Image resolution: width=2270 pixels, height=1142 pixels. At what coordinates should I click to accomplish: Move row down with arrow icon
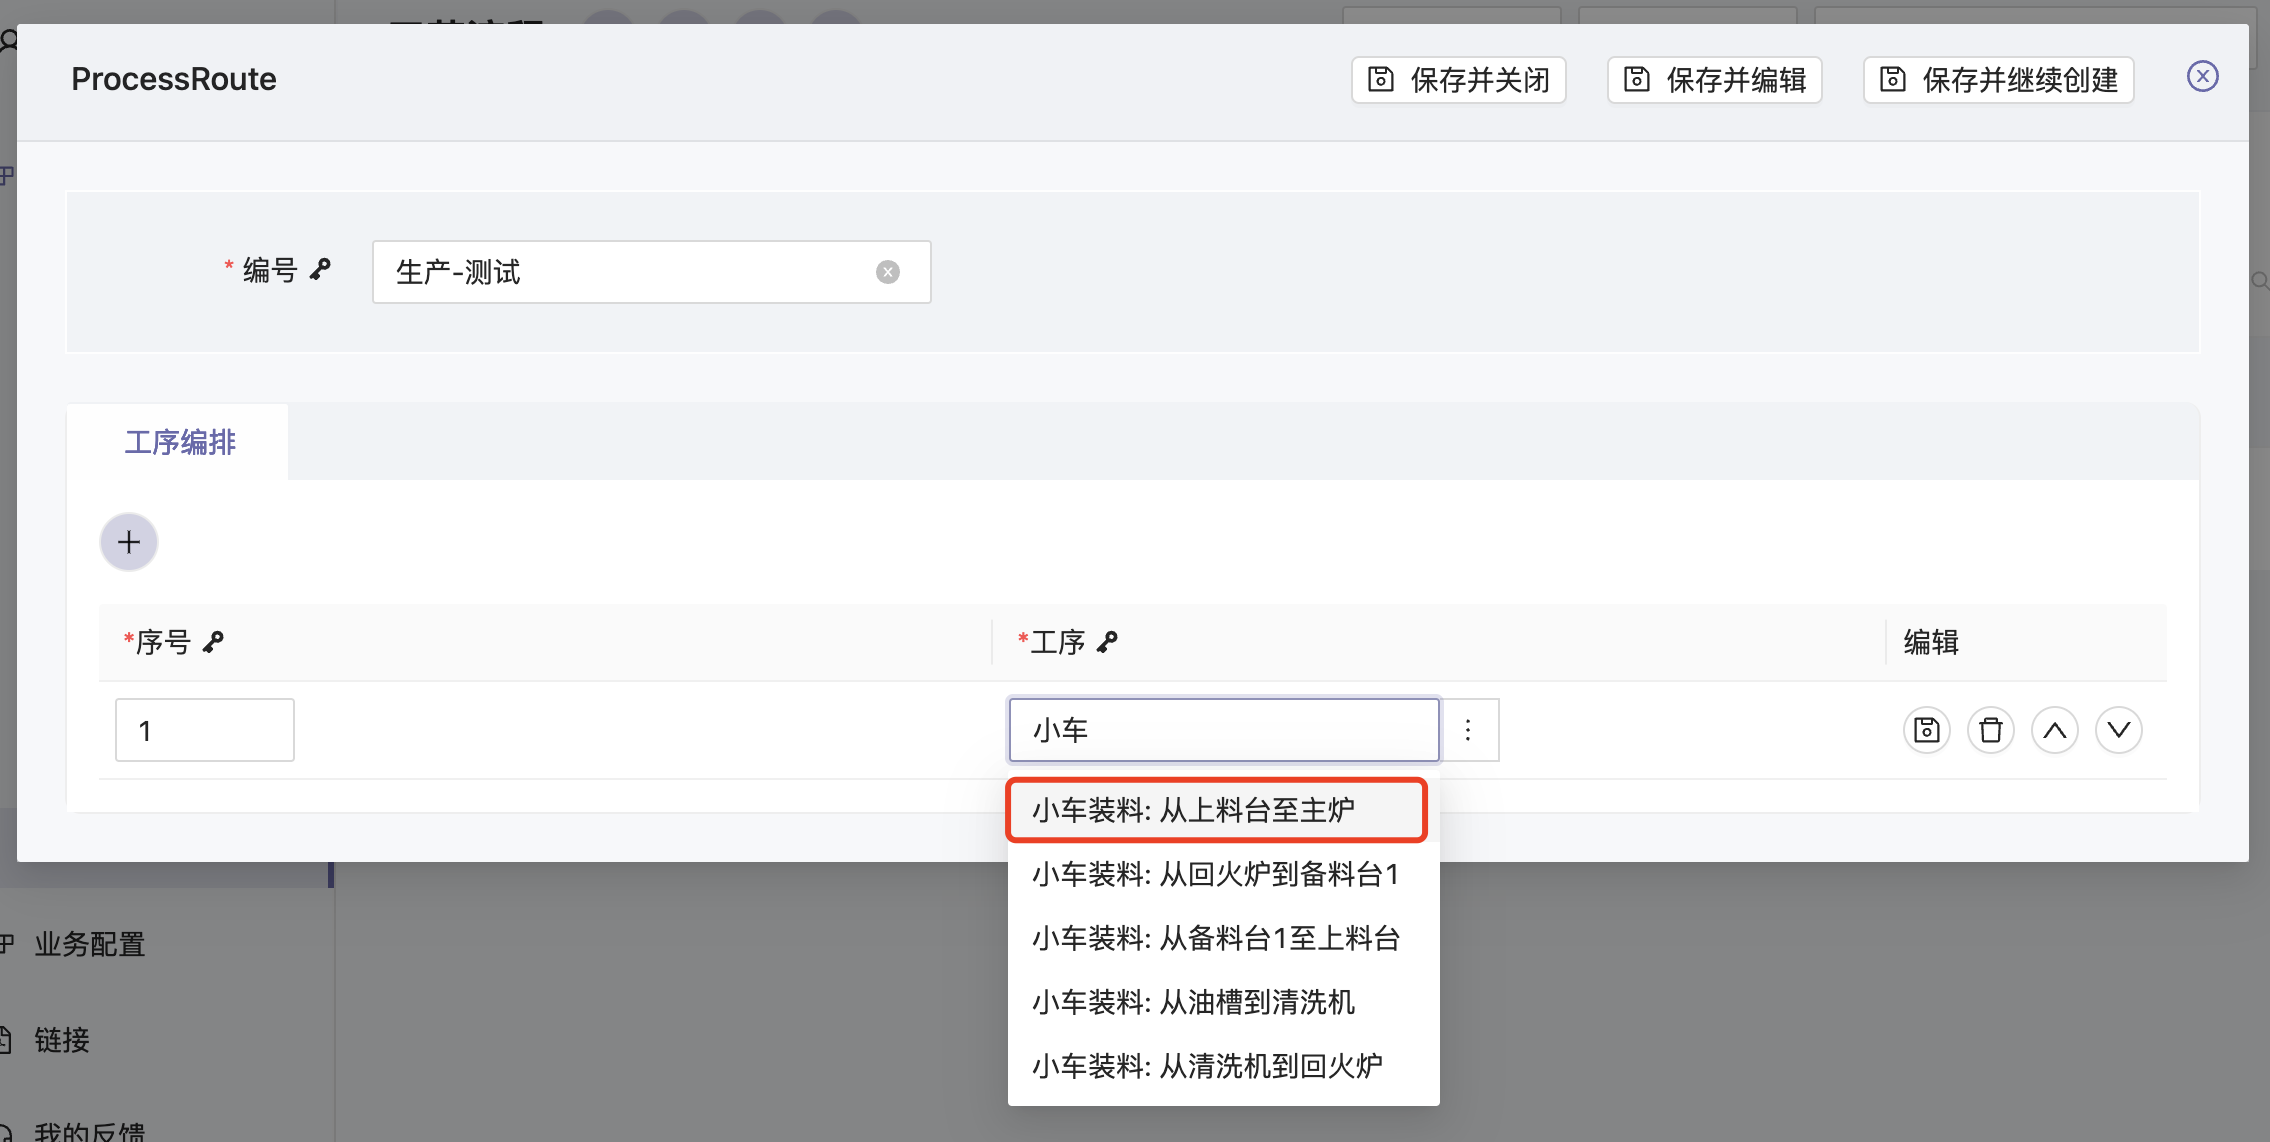pyautogui.click(x=2118, y=730)
